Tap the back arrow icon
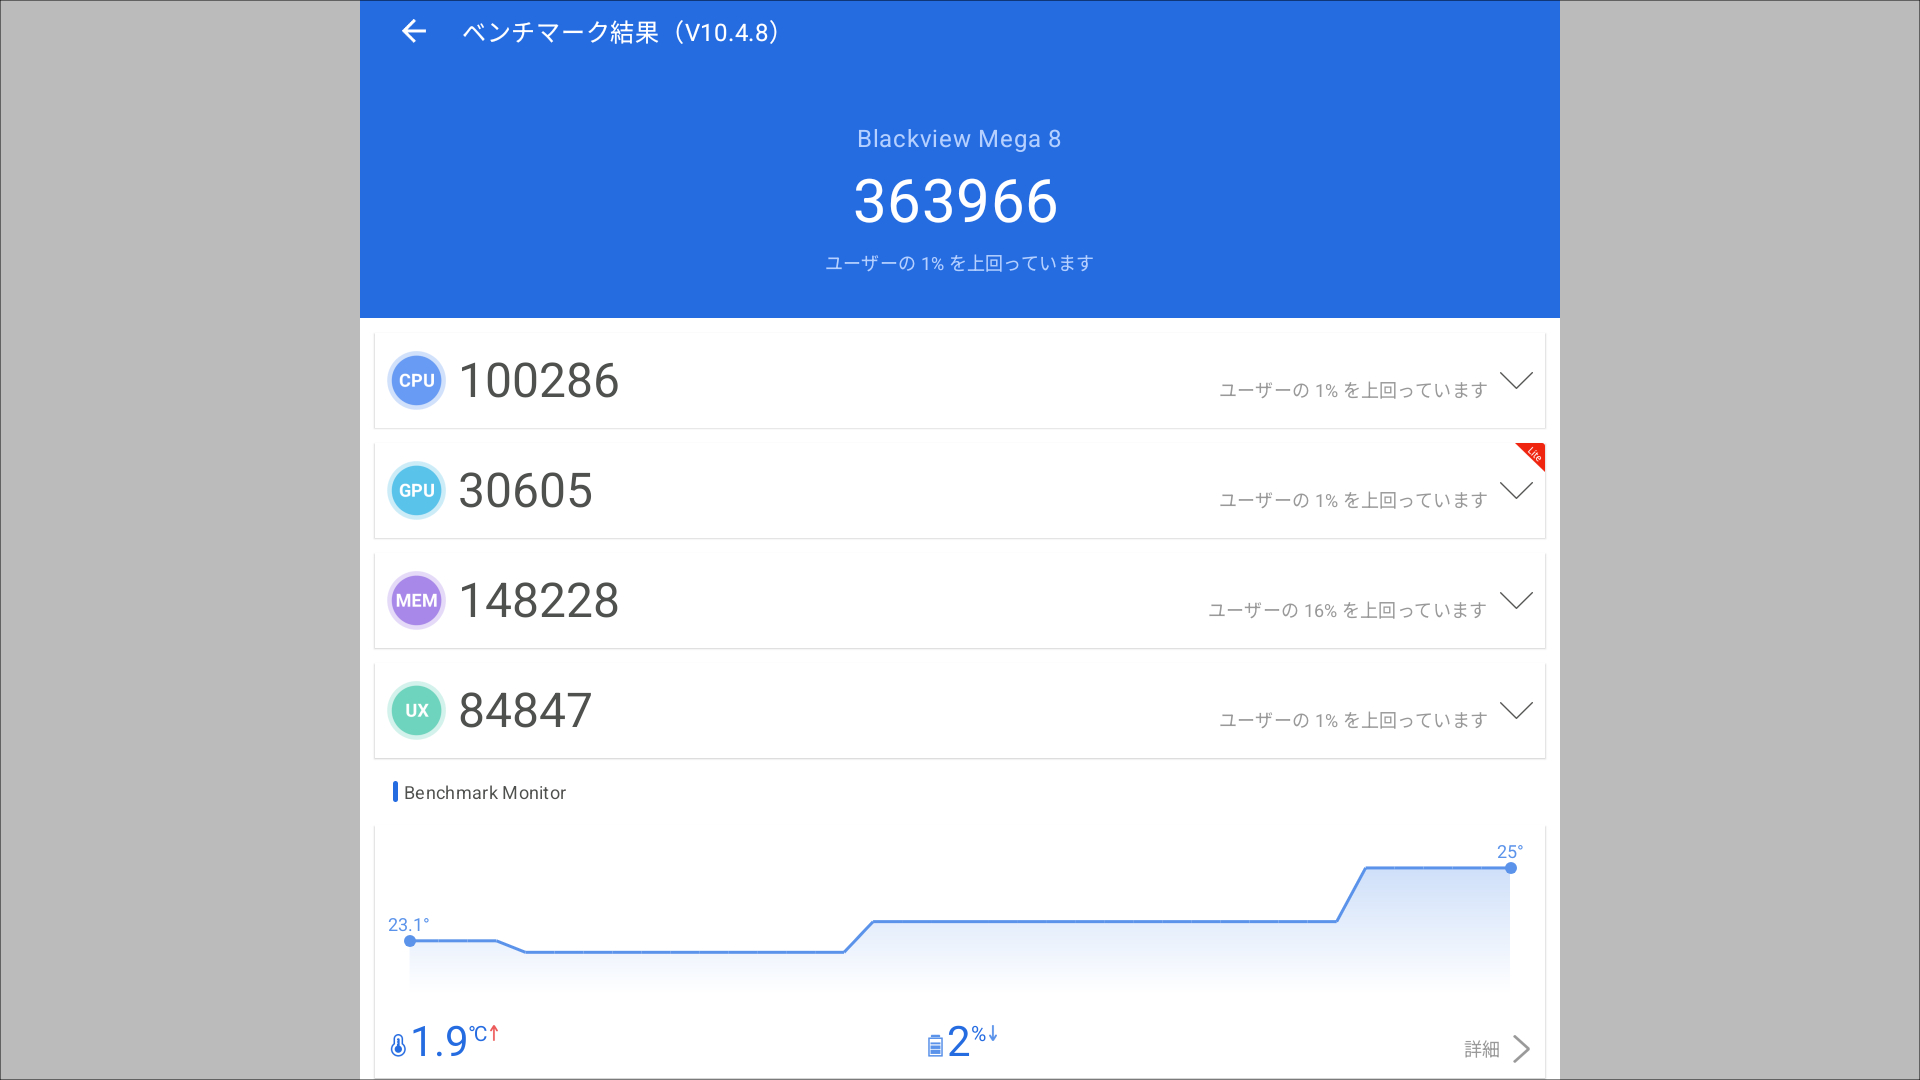This screenshot has width=1920, height=1080. tap(413, 31)
